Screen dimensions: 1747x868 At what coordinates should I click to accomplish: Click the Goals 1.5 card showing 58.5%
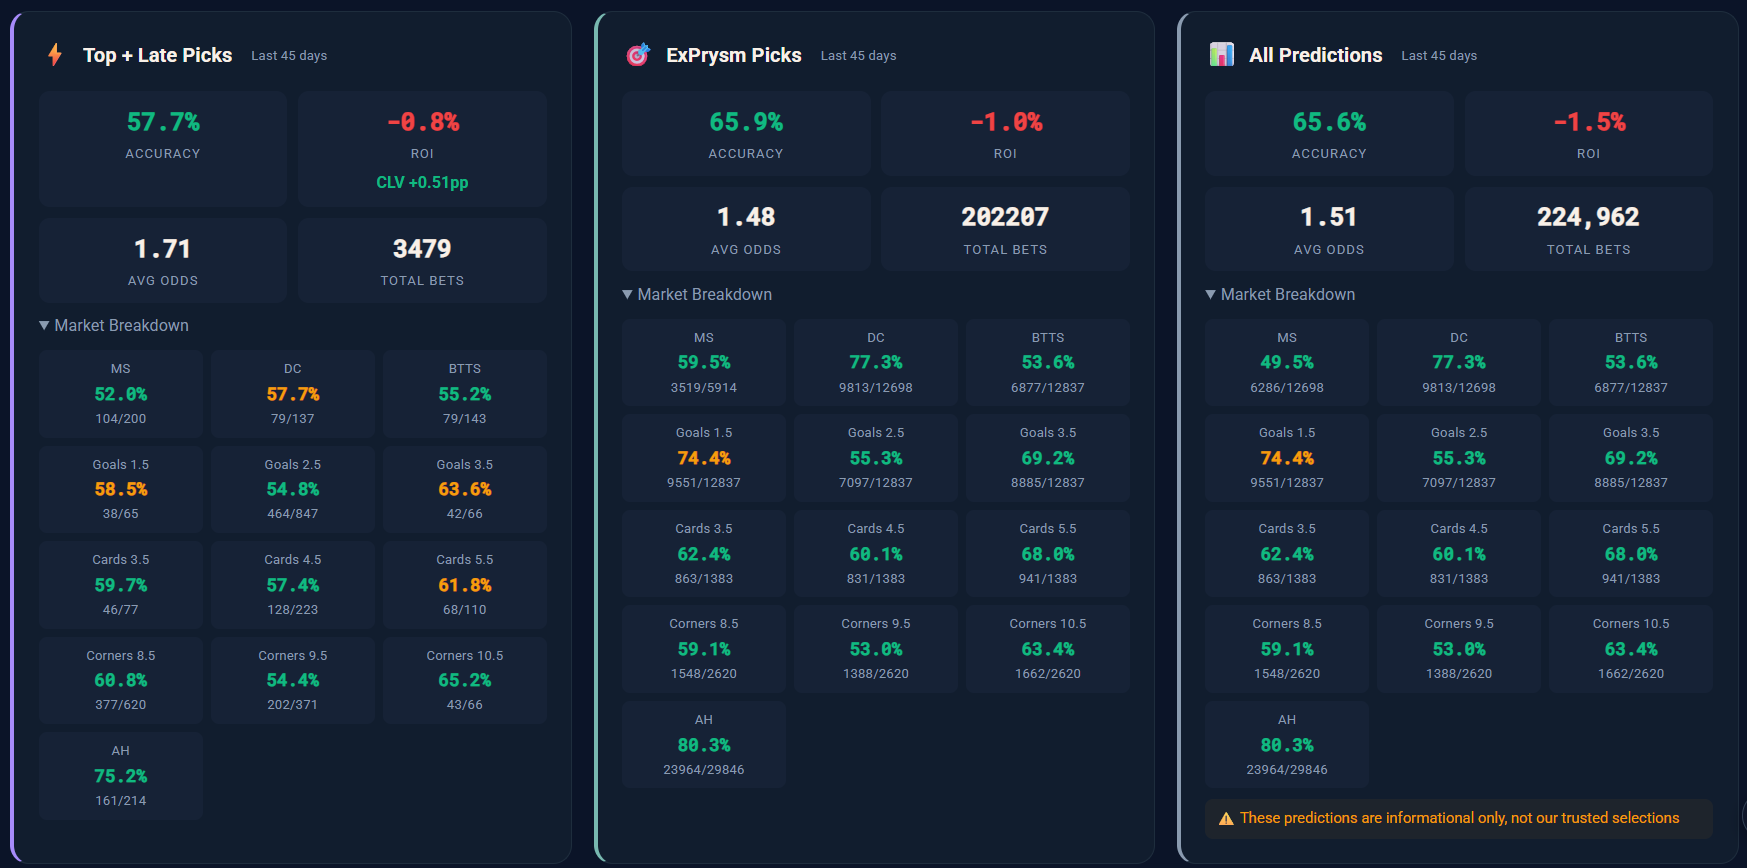pyautogui.click(x=121, y=489)
